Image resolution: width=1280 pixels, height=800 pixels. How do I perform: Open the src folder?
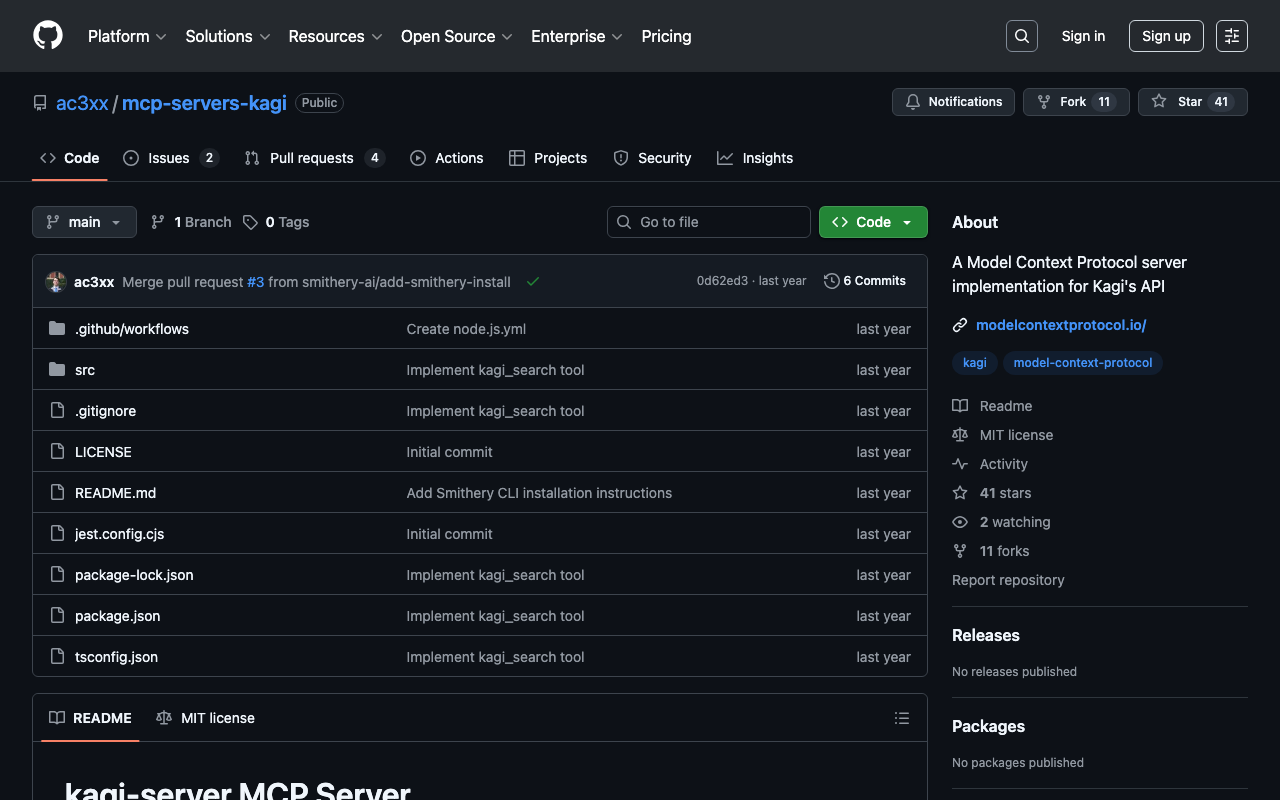tap(85, 370)
